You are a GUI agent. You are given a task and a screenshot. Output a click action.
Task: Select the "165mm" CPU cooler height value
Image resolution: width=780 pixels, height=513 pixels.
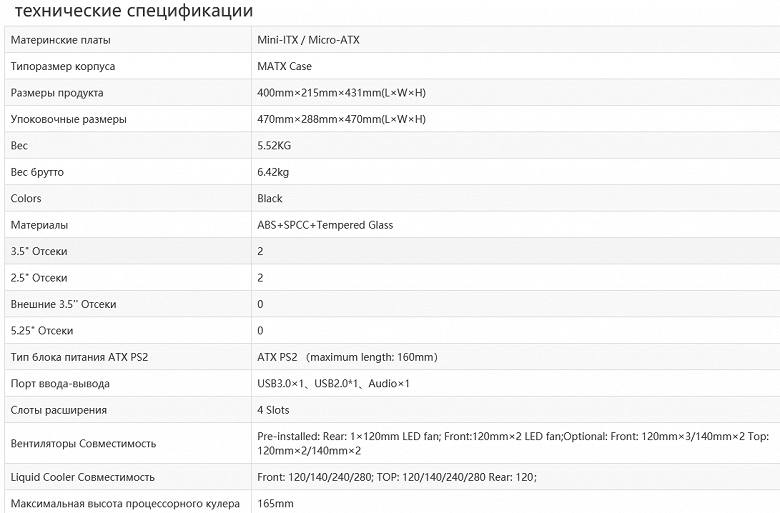(x=275, y=504)
